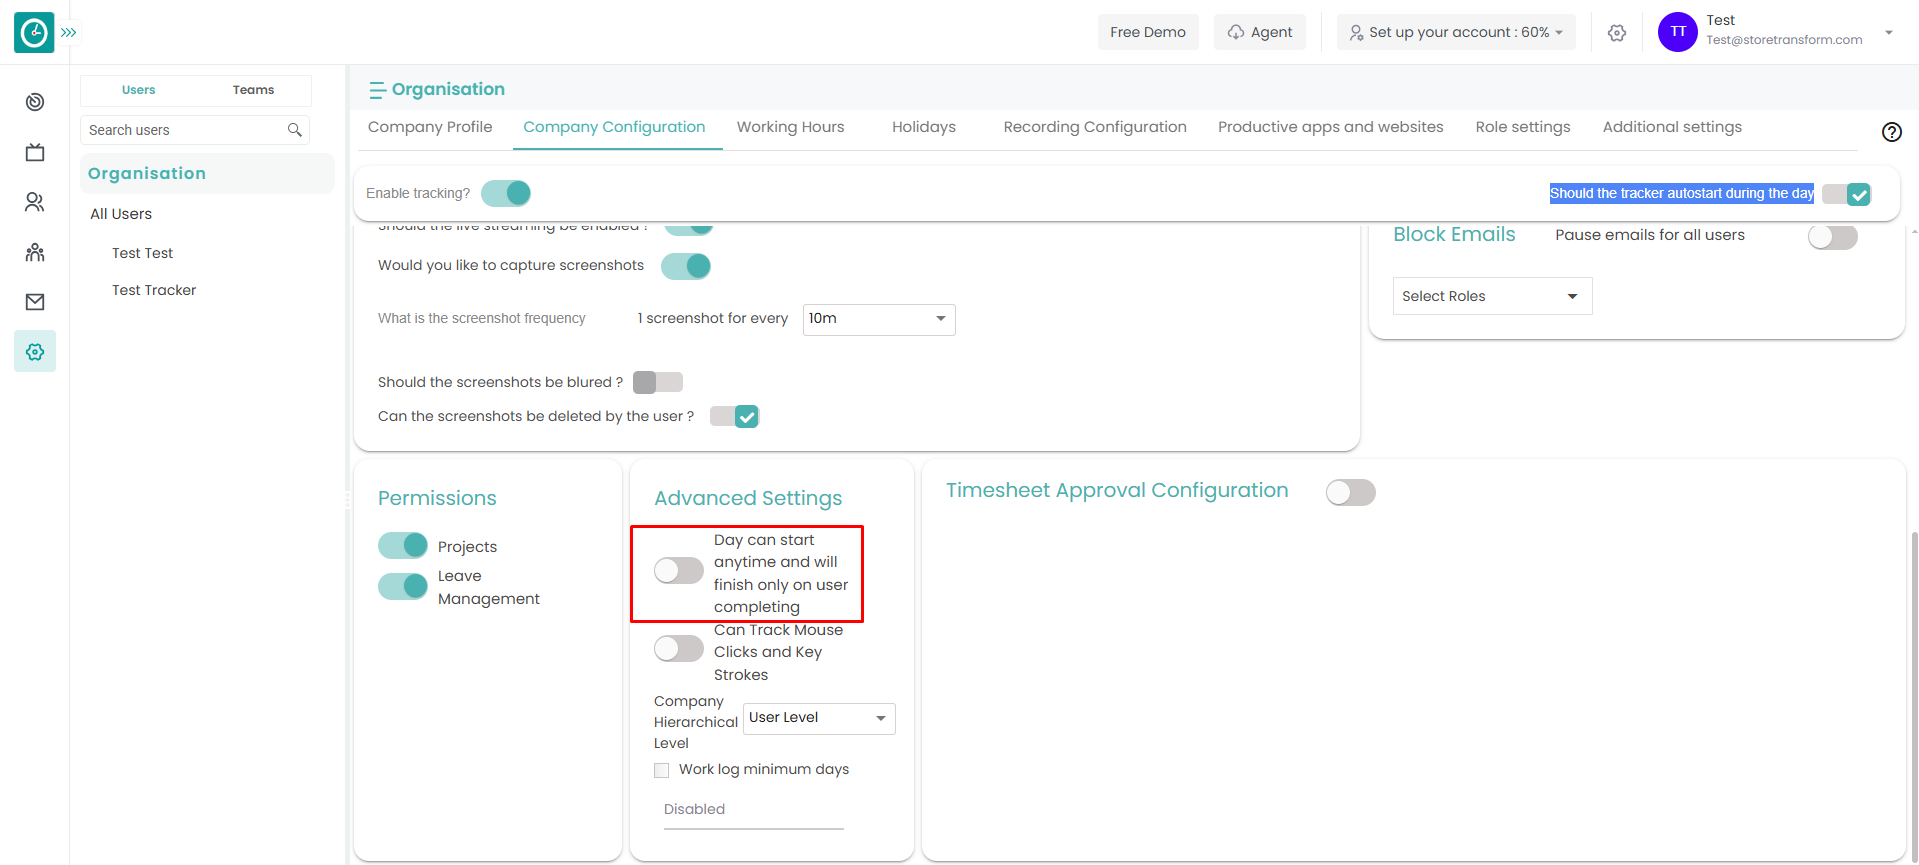
Task: Enable Timesheet Approval Configuration toggle
Action: 1351,492
